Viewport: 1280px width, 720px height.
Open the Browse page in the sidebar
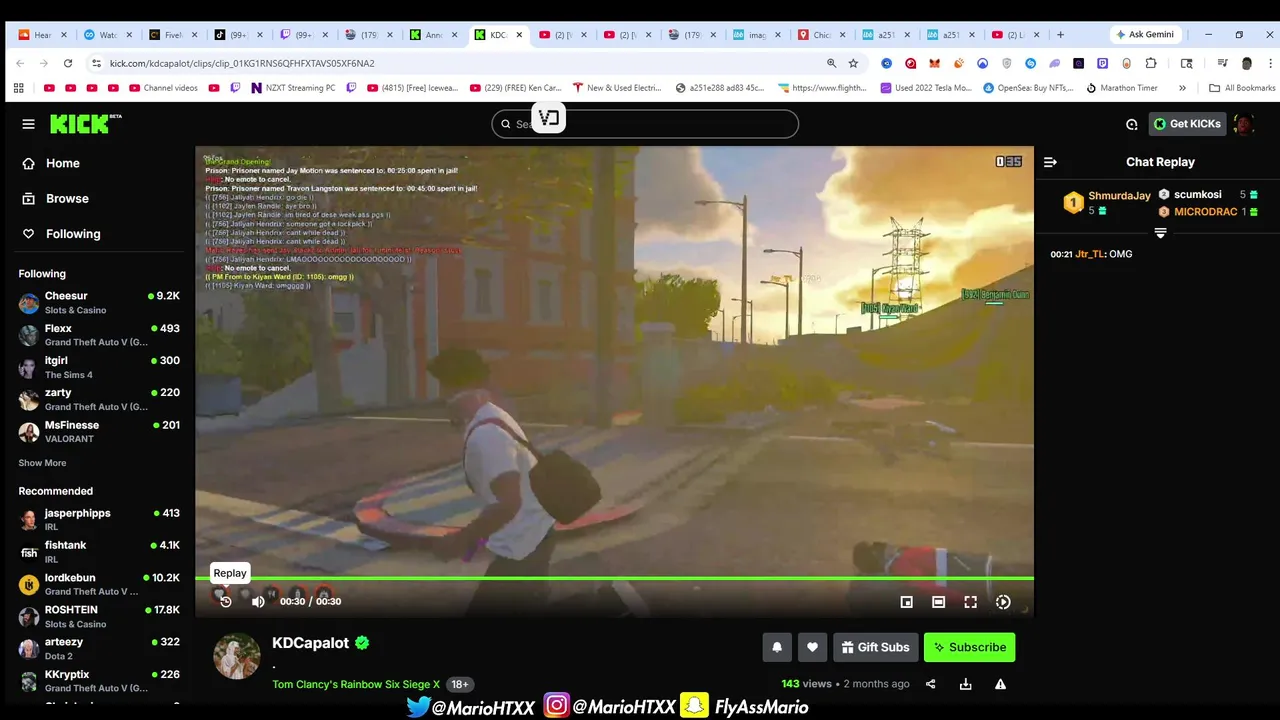pyautogui.click(x=67, y=198)
